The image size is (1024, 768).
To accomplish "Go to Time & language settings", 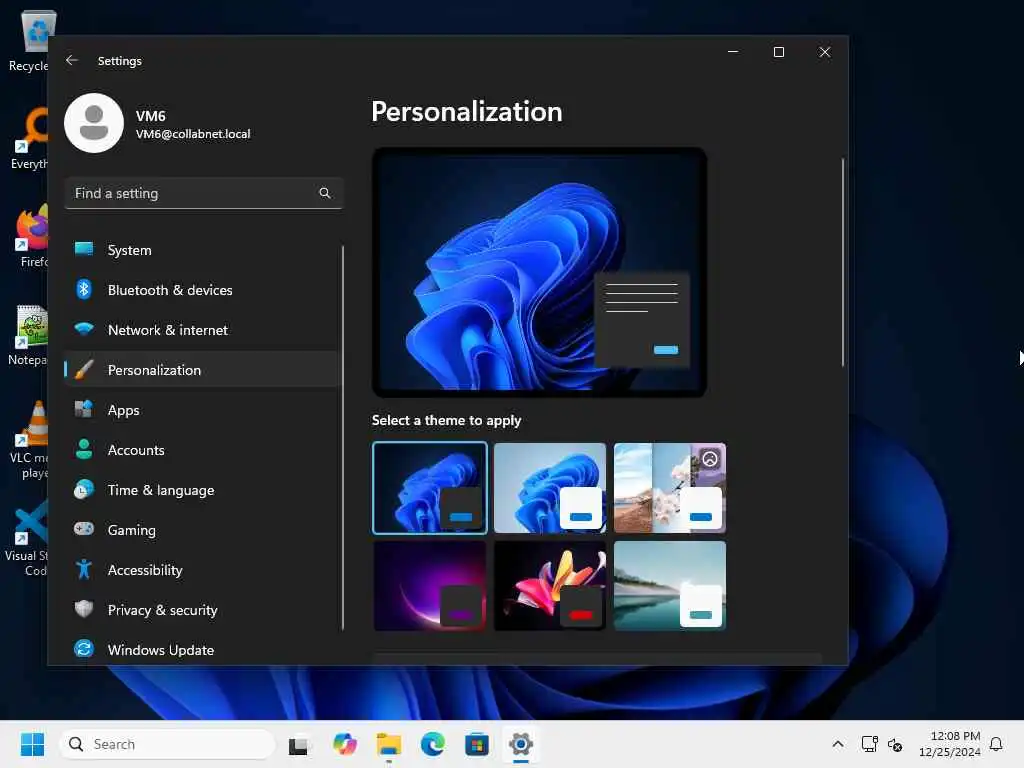I will (202, 490).
